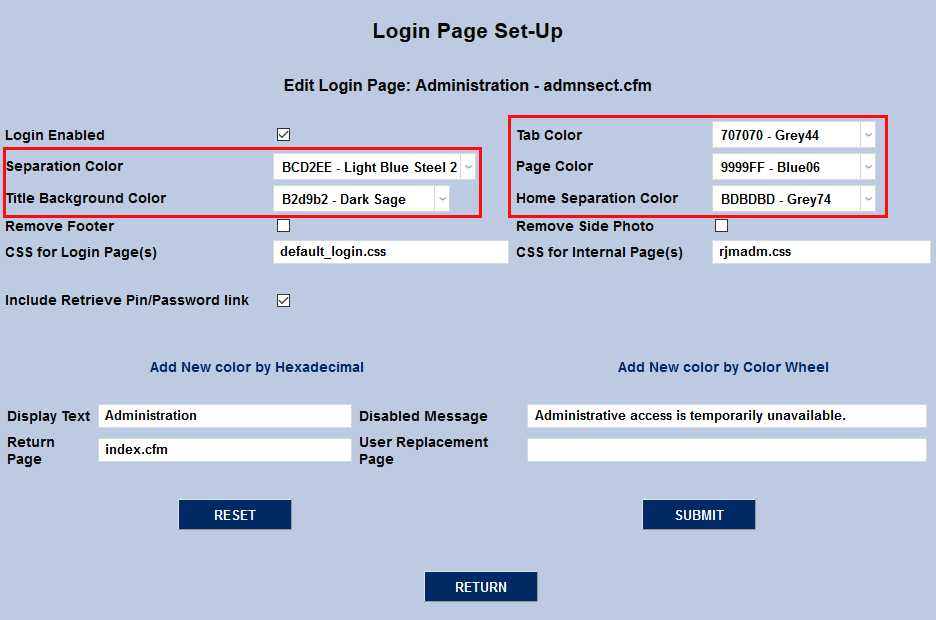Image resolution: width=936 pixels, height=620 pixels.
Task: Click the RESET button
Action: pyautogui.click(x=235, y=514)
